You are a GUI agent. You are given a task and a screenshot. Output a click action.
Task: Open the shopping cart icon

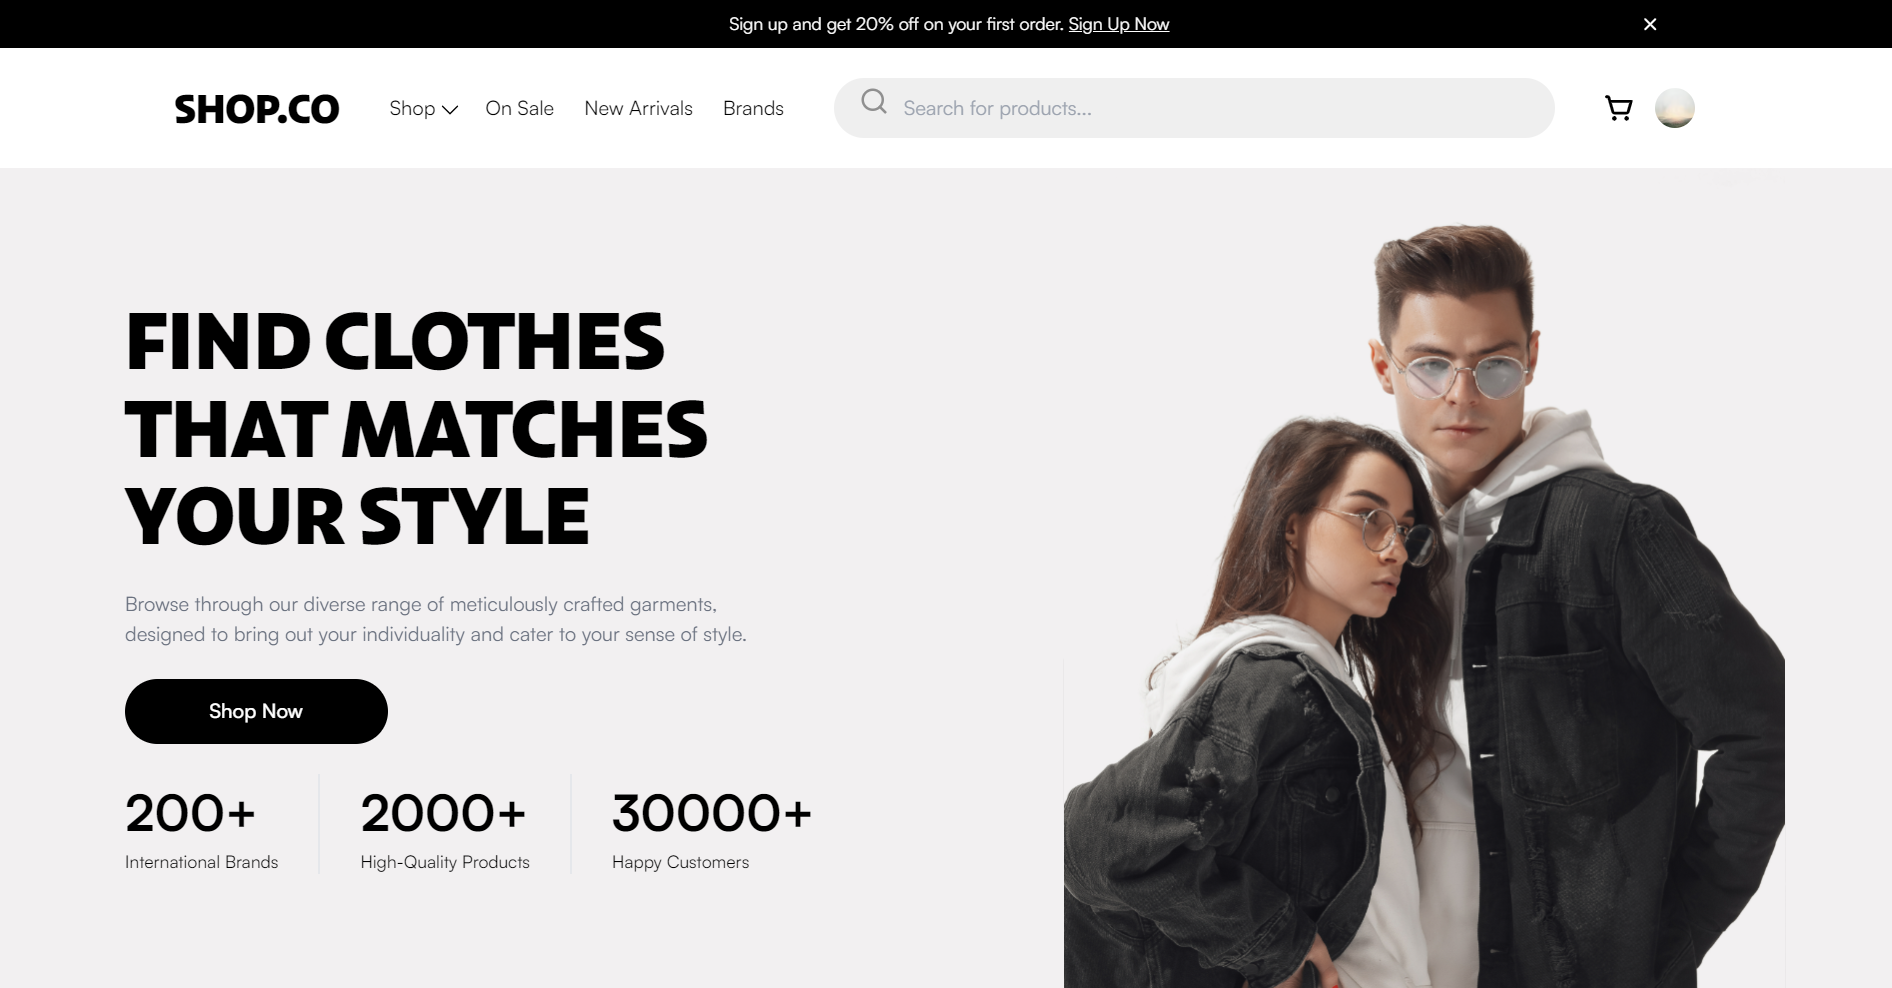1618,108
